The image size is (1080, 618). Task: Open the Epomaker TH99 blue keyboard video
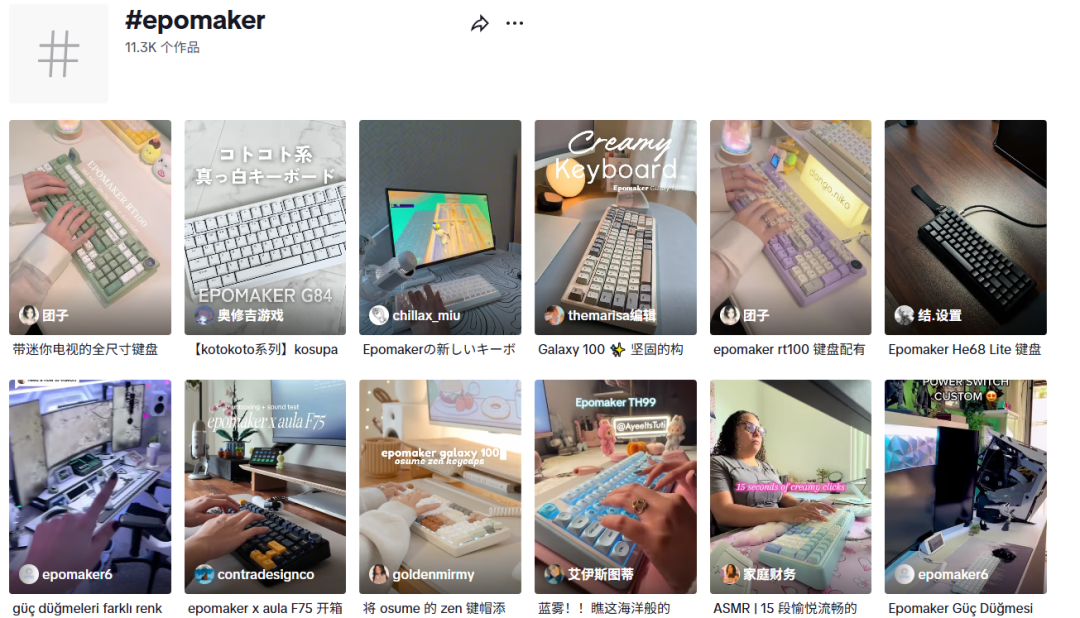click(x=616, y=486)
